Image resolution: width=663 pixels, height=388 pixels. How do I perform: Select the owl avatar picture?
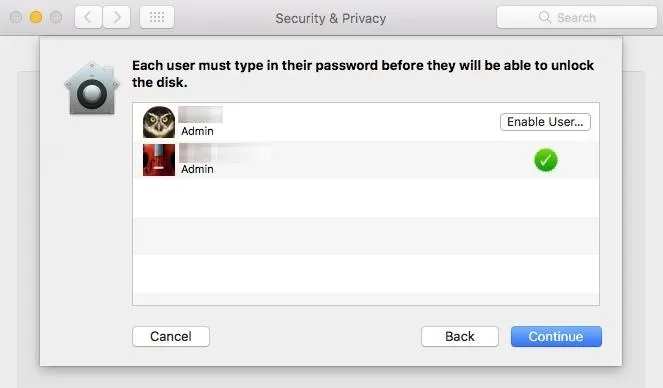tap(159, 122)
